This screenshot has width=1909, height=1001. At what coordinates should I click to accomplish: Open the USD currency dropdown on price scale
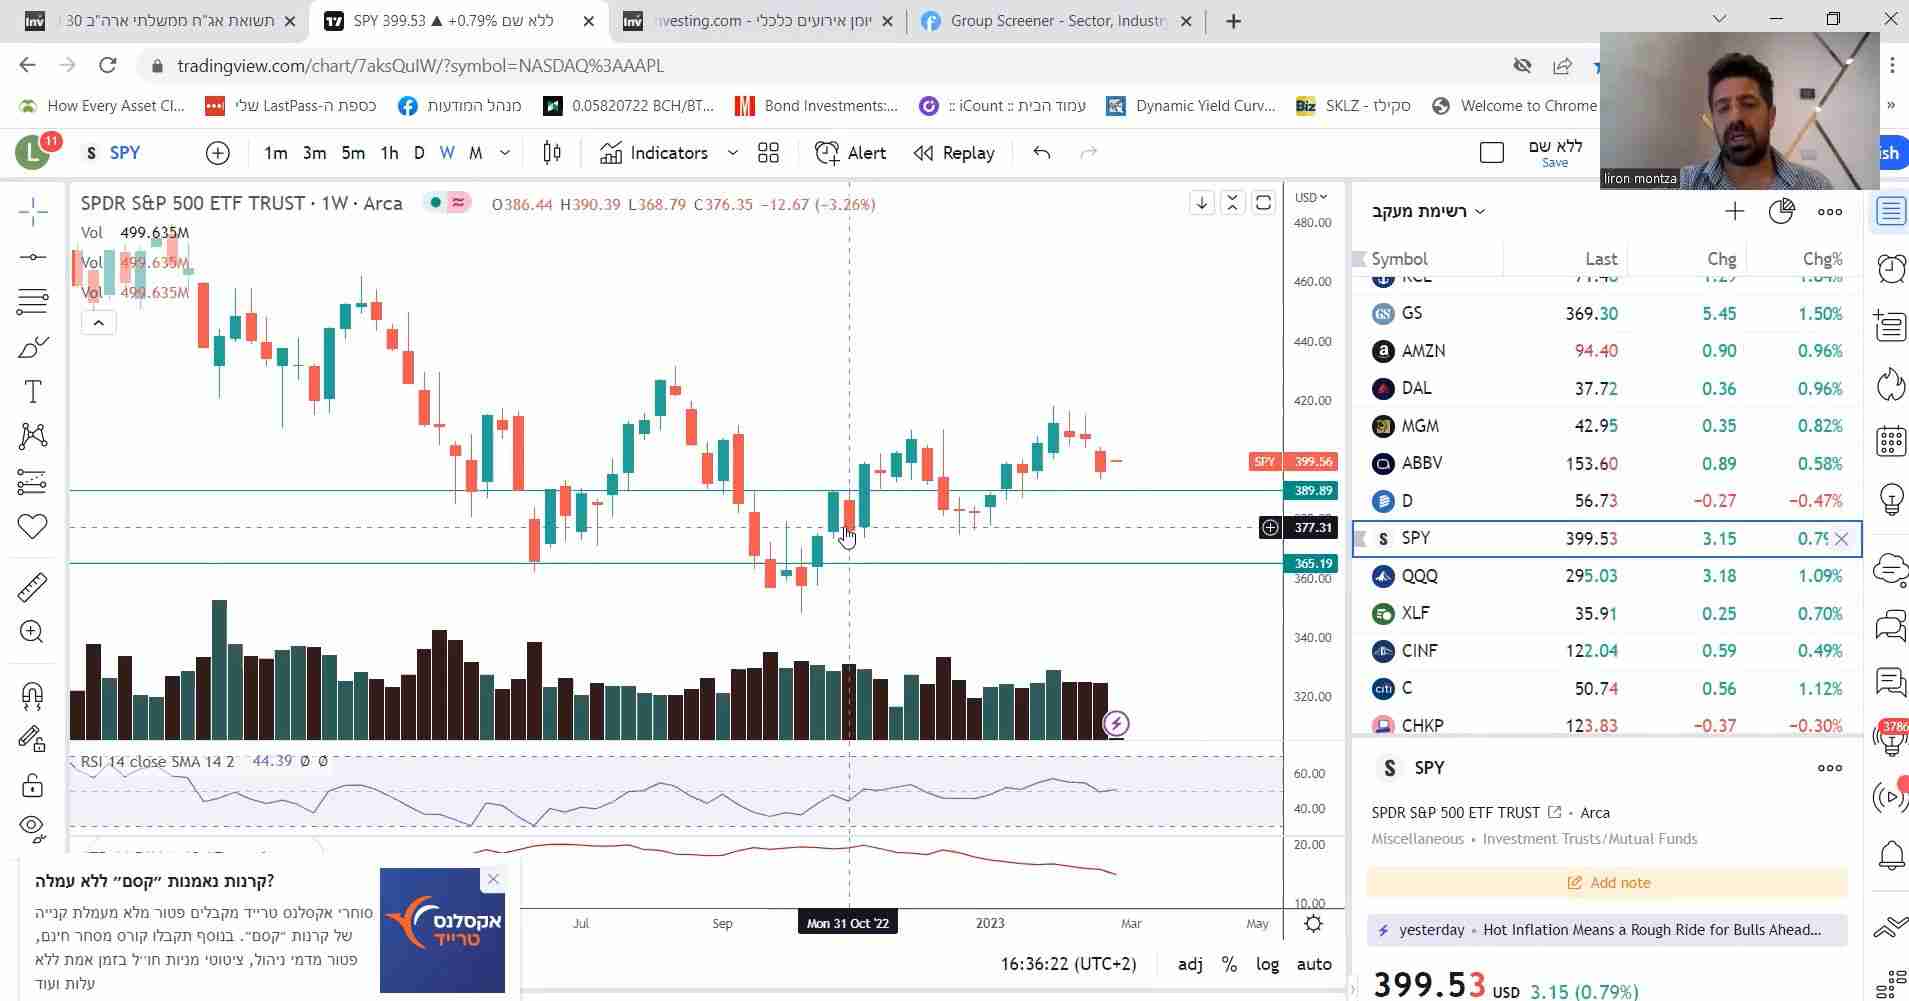coord(1311,197)
